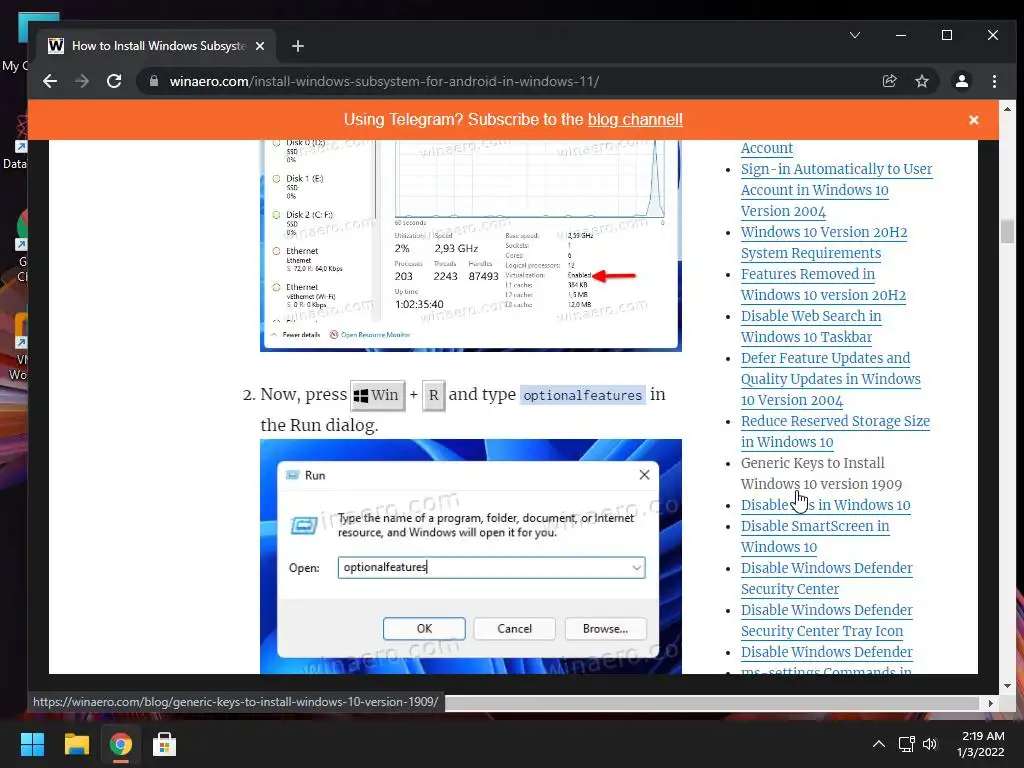Screen dimensions: 1024x768
Task: Click horizontal scrollbar right arrow
Action: (x=990, y=703)
